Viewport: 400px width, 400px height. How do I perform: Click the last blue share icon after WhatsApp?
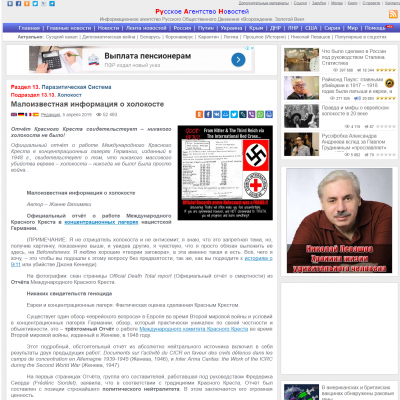pos(269,114)
